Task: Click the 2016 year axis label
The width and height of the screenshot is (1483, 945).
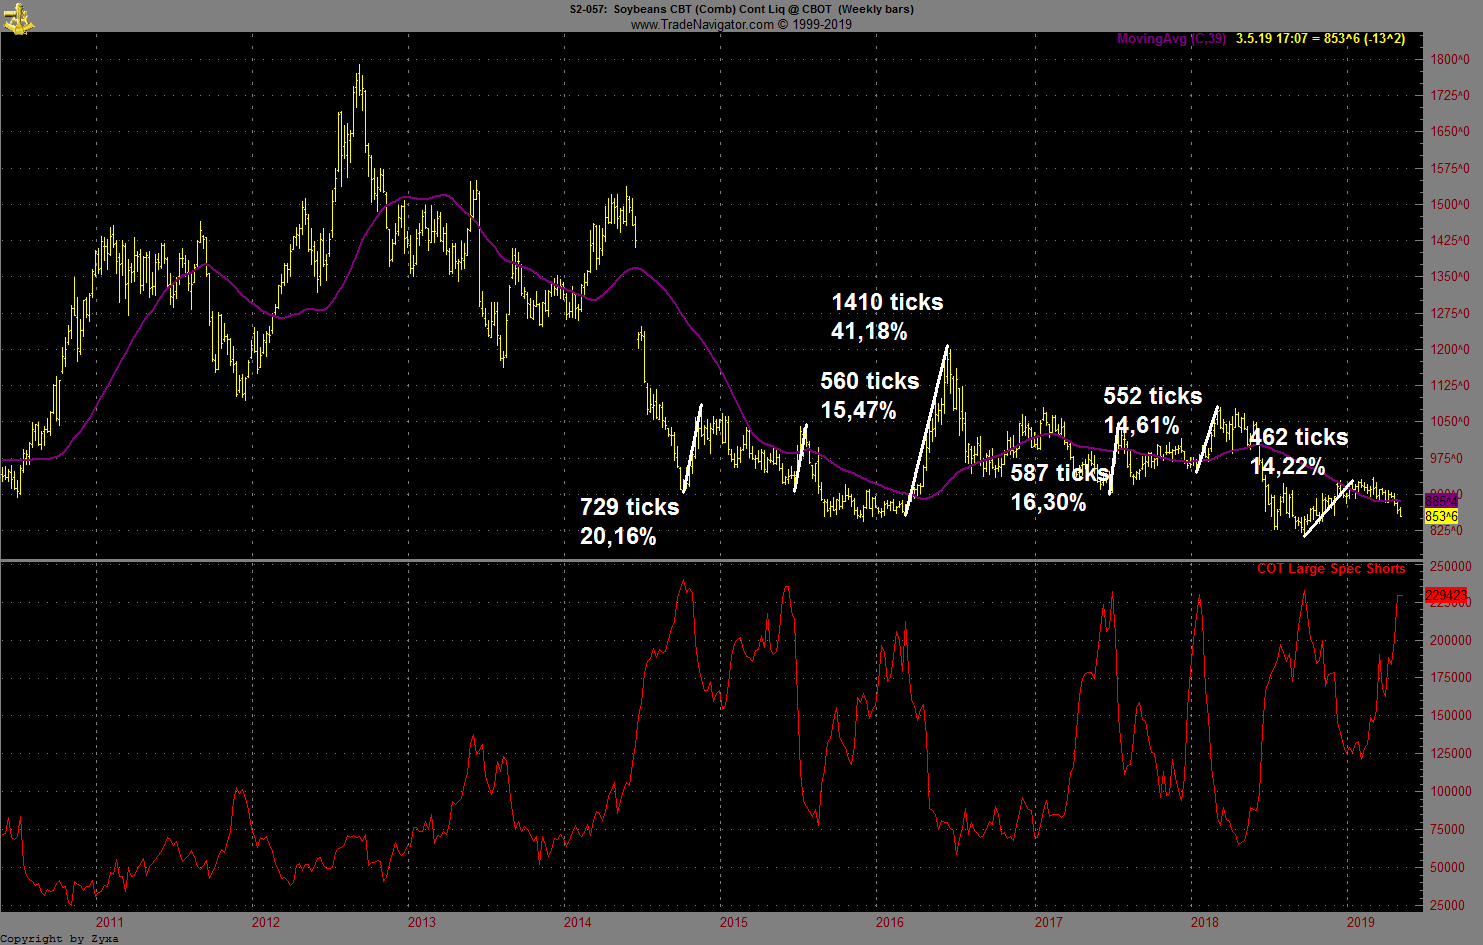Action: click(890, 923)
